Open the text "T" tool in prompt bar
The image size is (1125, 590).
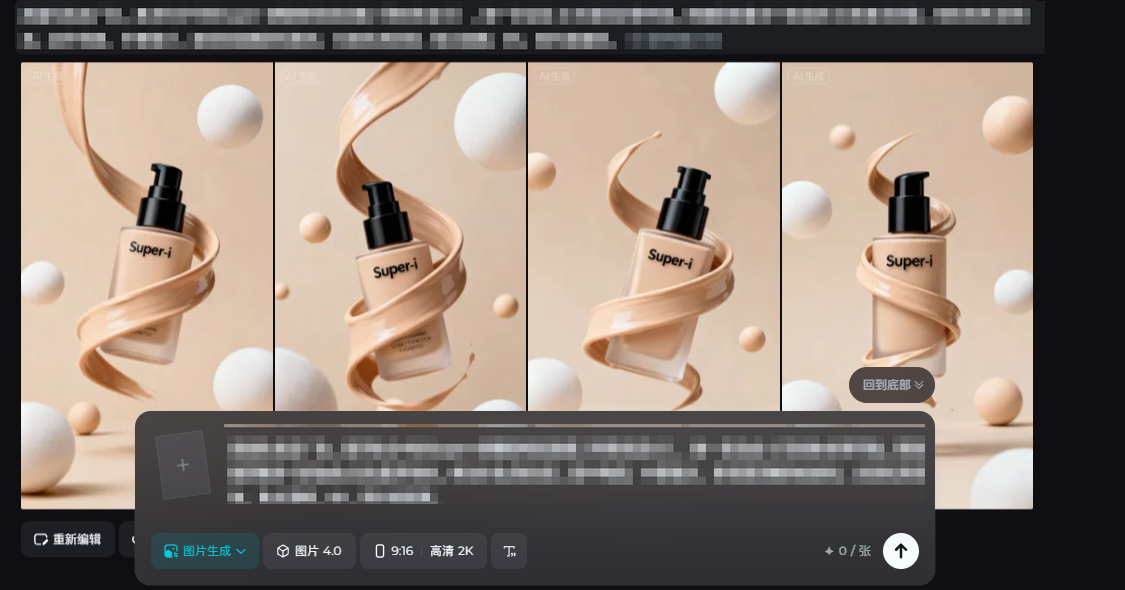(x=509, y=551)
